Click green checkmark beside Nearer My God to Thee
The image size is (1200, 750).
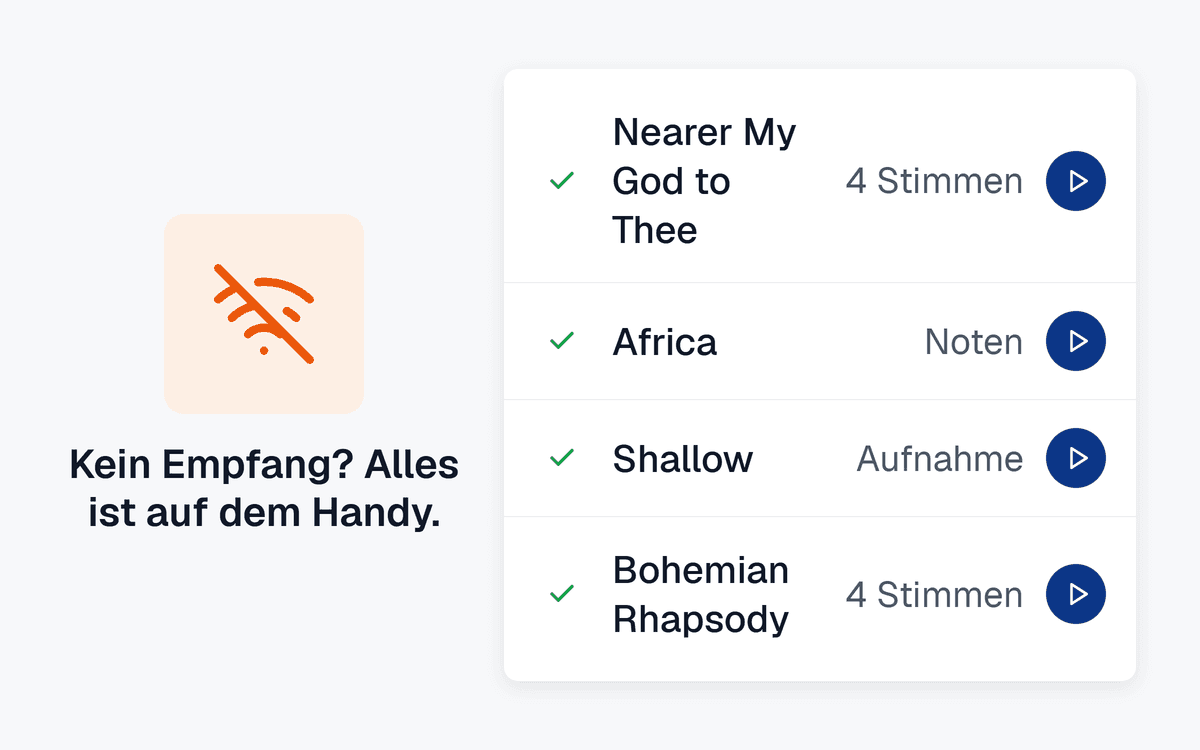point(562,181)
